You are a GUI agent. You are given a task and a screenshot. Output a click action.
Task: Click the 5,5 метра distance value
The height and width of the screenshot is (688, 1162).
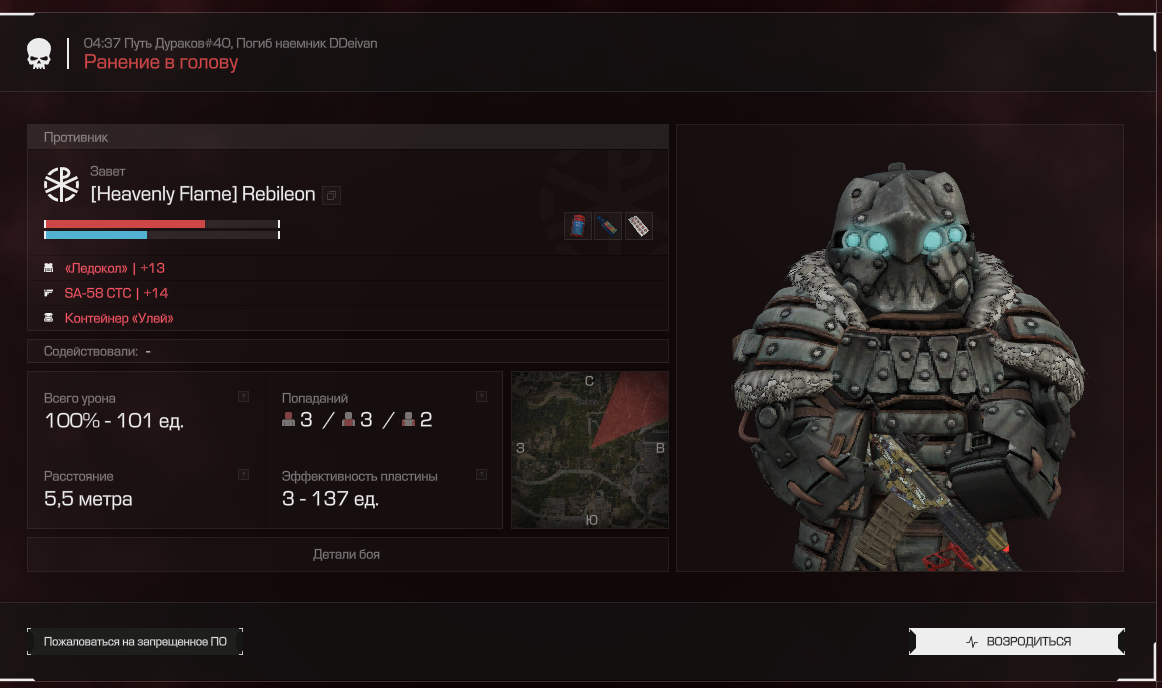point(88,499)
